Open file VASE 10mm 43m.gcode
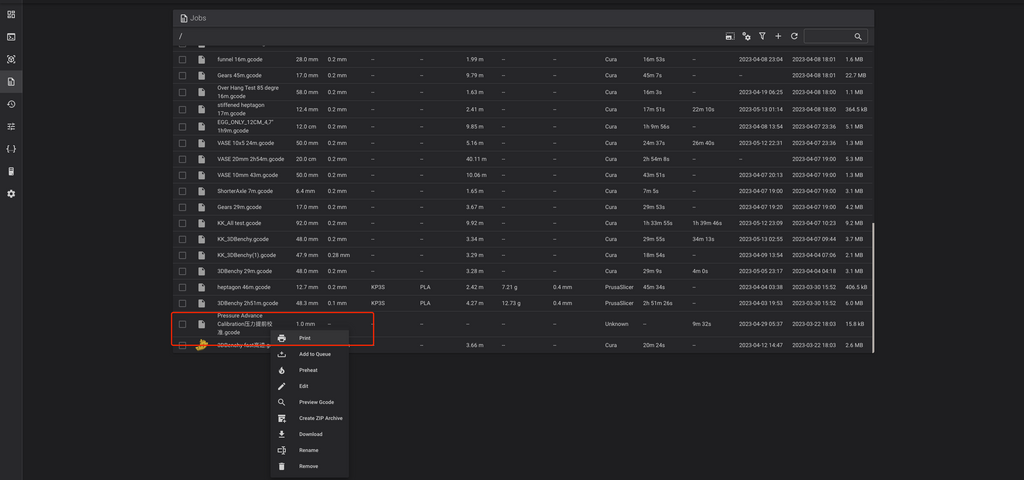Screen dimensions: 1024x480 (248, 175)
